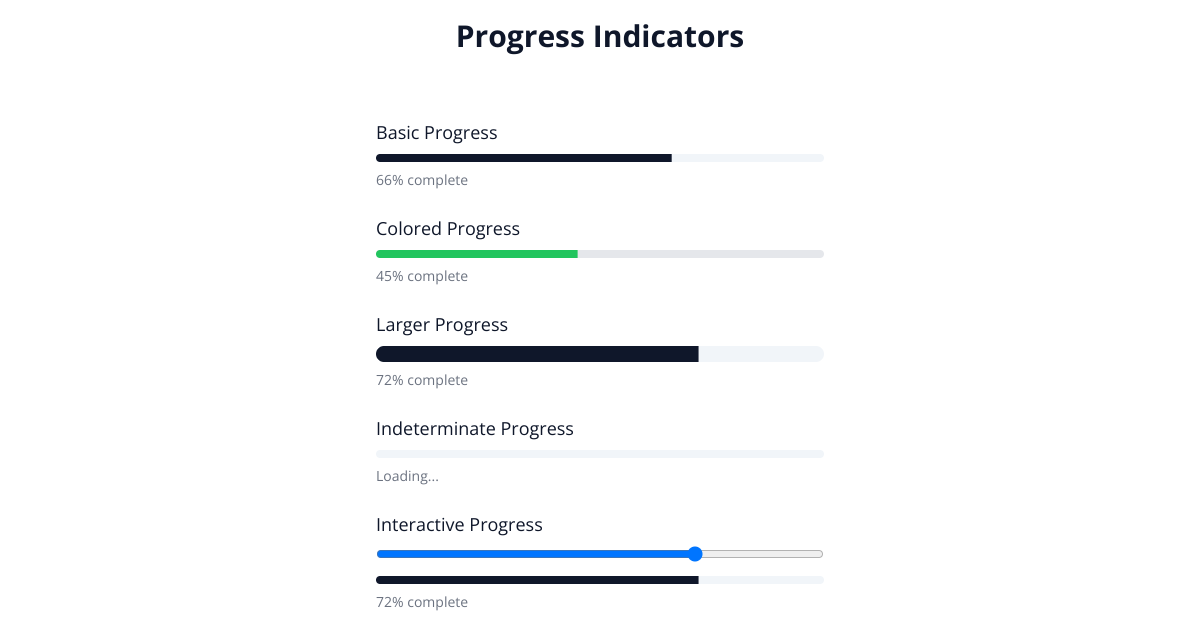Click the Basic Progress heading
The height and width of the screenshot is (630, 1200).
coord(437,133)
